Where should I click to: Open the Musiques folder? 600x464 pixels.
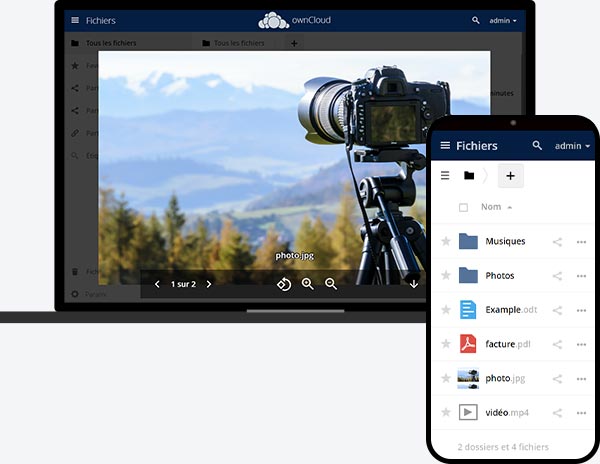505,241
